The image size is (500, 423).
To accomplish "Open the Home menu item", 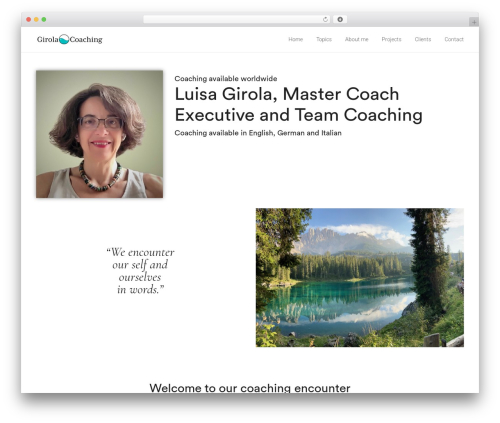I will pos(296,39).
